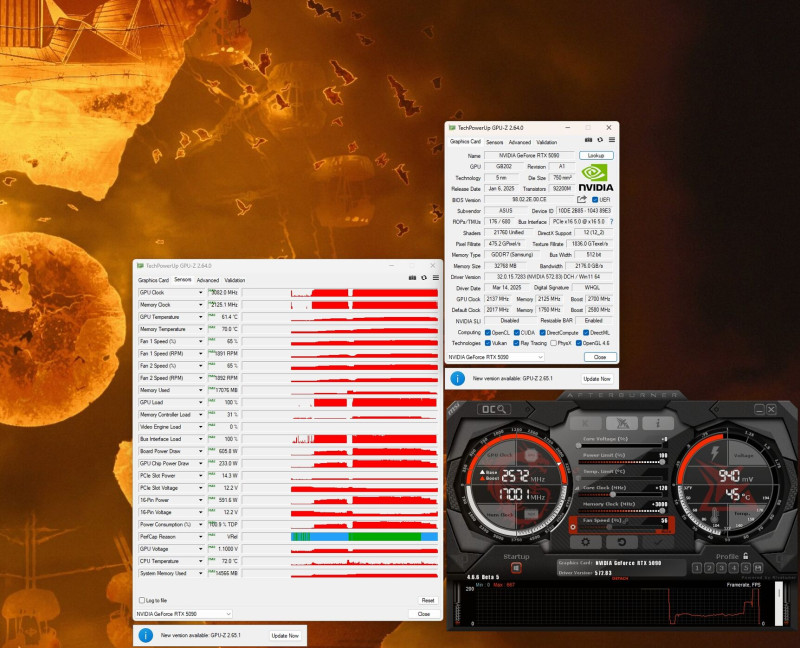Switch to Validation tab in Sensors window

click(x=235, y=280)
